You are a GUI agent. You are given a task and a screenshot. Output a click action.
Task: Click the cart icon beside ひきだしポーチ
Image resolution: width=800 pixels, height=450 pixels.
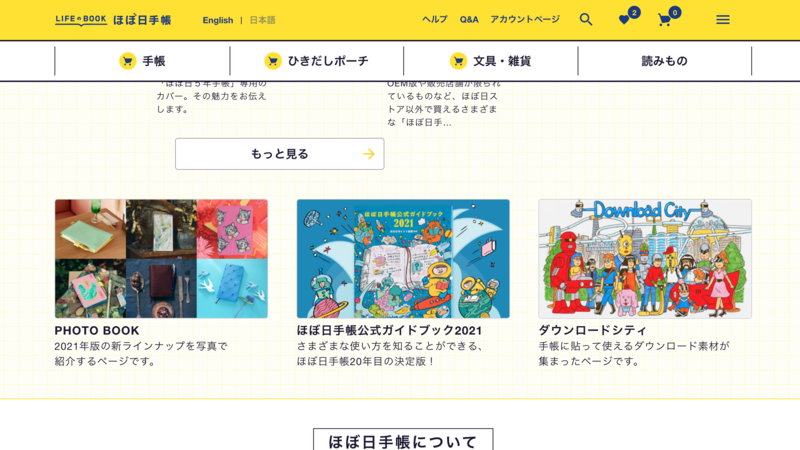273,61
